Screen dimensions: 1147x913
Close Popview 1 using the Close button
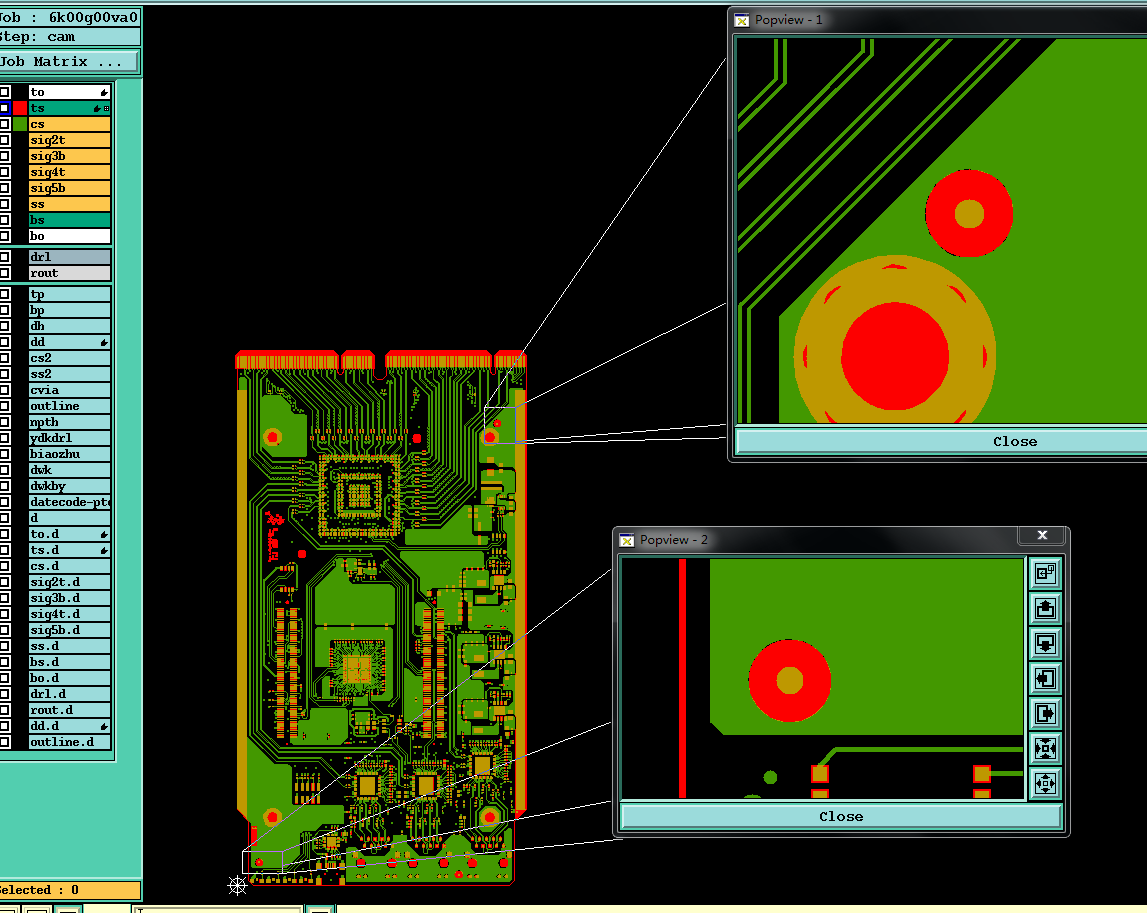click(941, 441)
